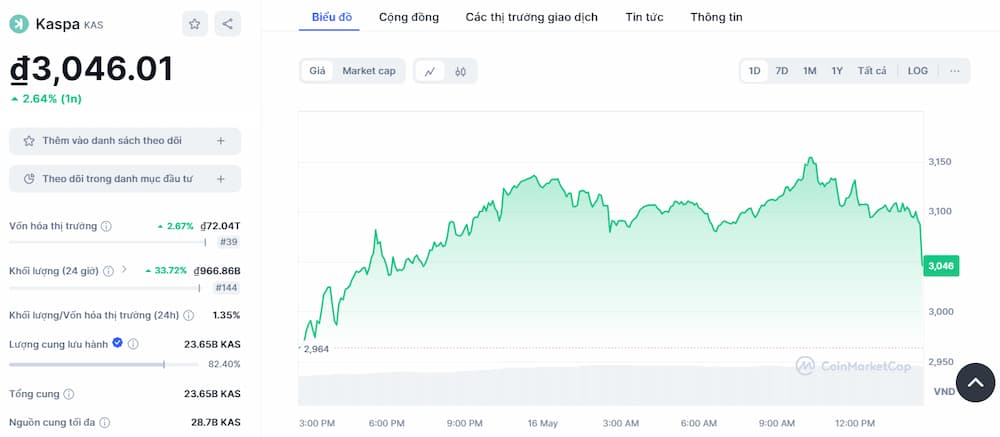Click the info icon beside Vốn hóa thị trường
Viewport: 1000px width, 437px height.
(107, 227)
